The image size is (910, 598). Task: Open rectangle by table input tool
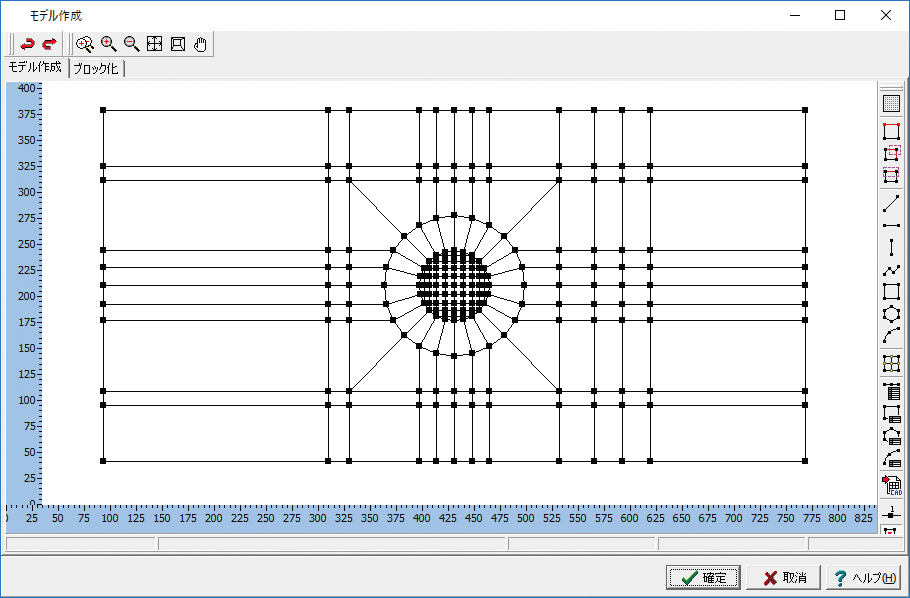pyautogui.click(x=891, y=413)
